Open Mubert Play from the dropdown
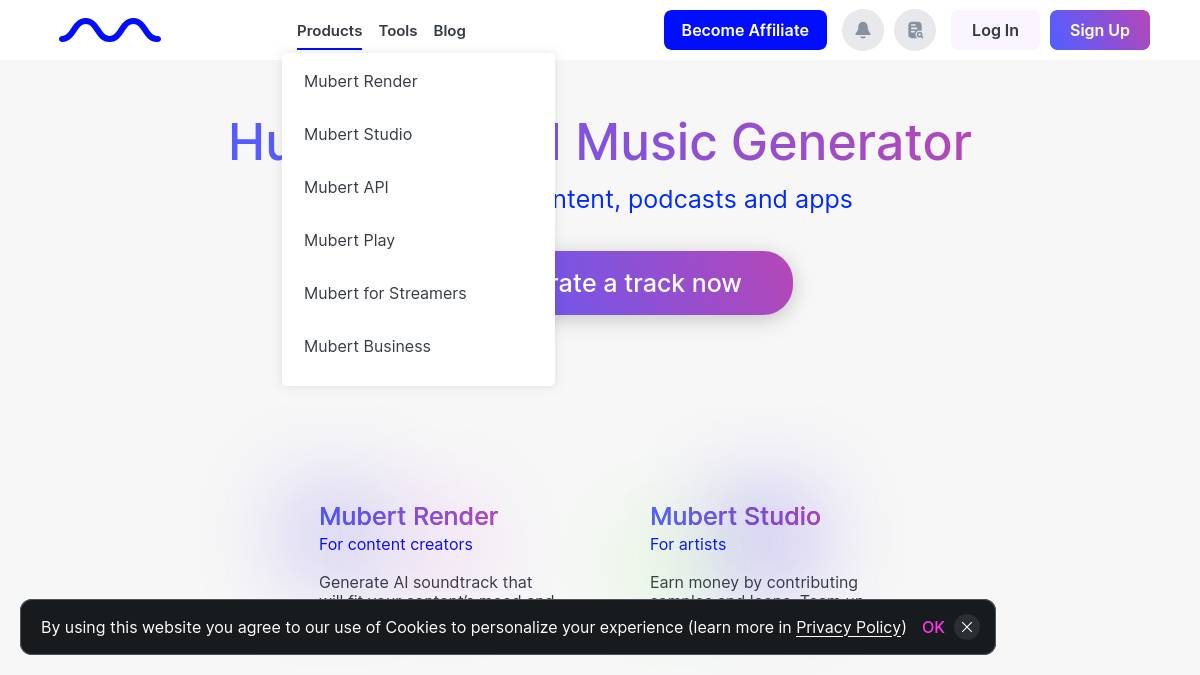1200x675 pixels. click(x=349, y=240)
